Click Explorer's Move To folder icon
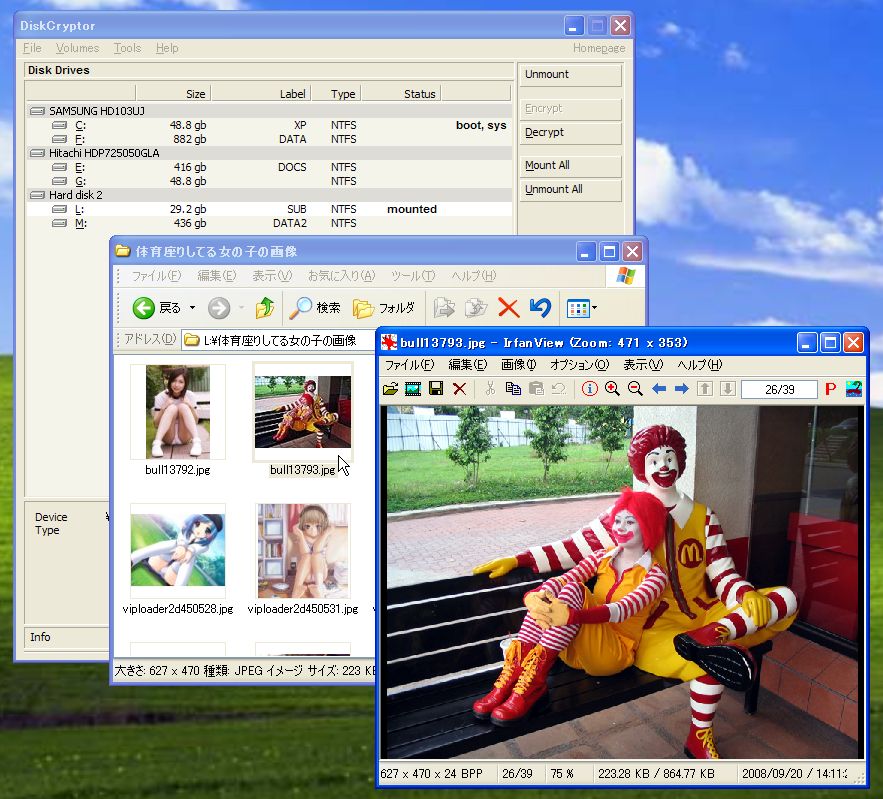Viewport: 883px width, 799px height. pos(444,308)
